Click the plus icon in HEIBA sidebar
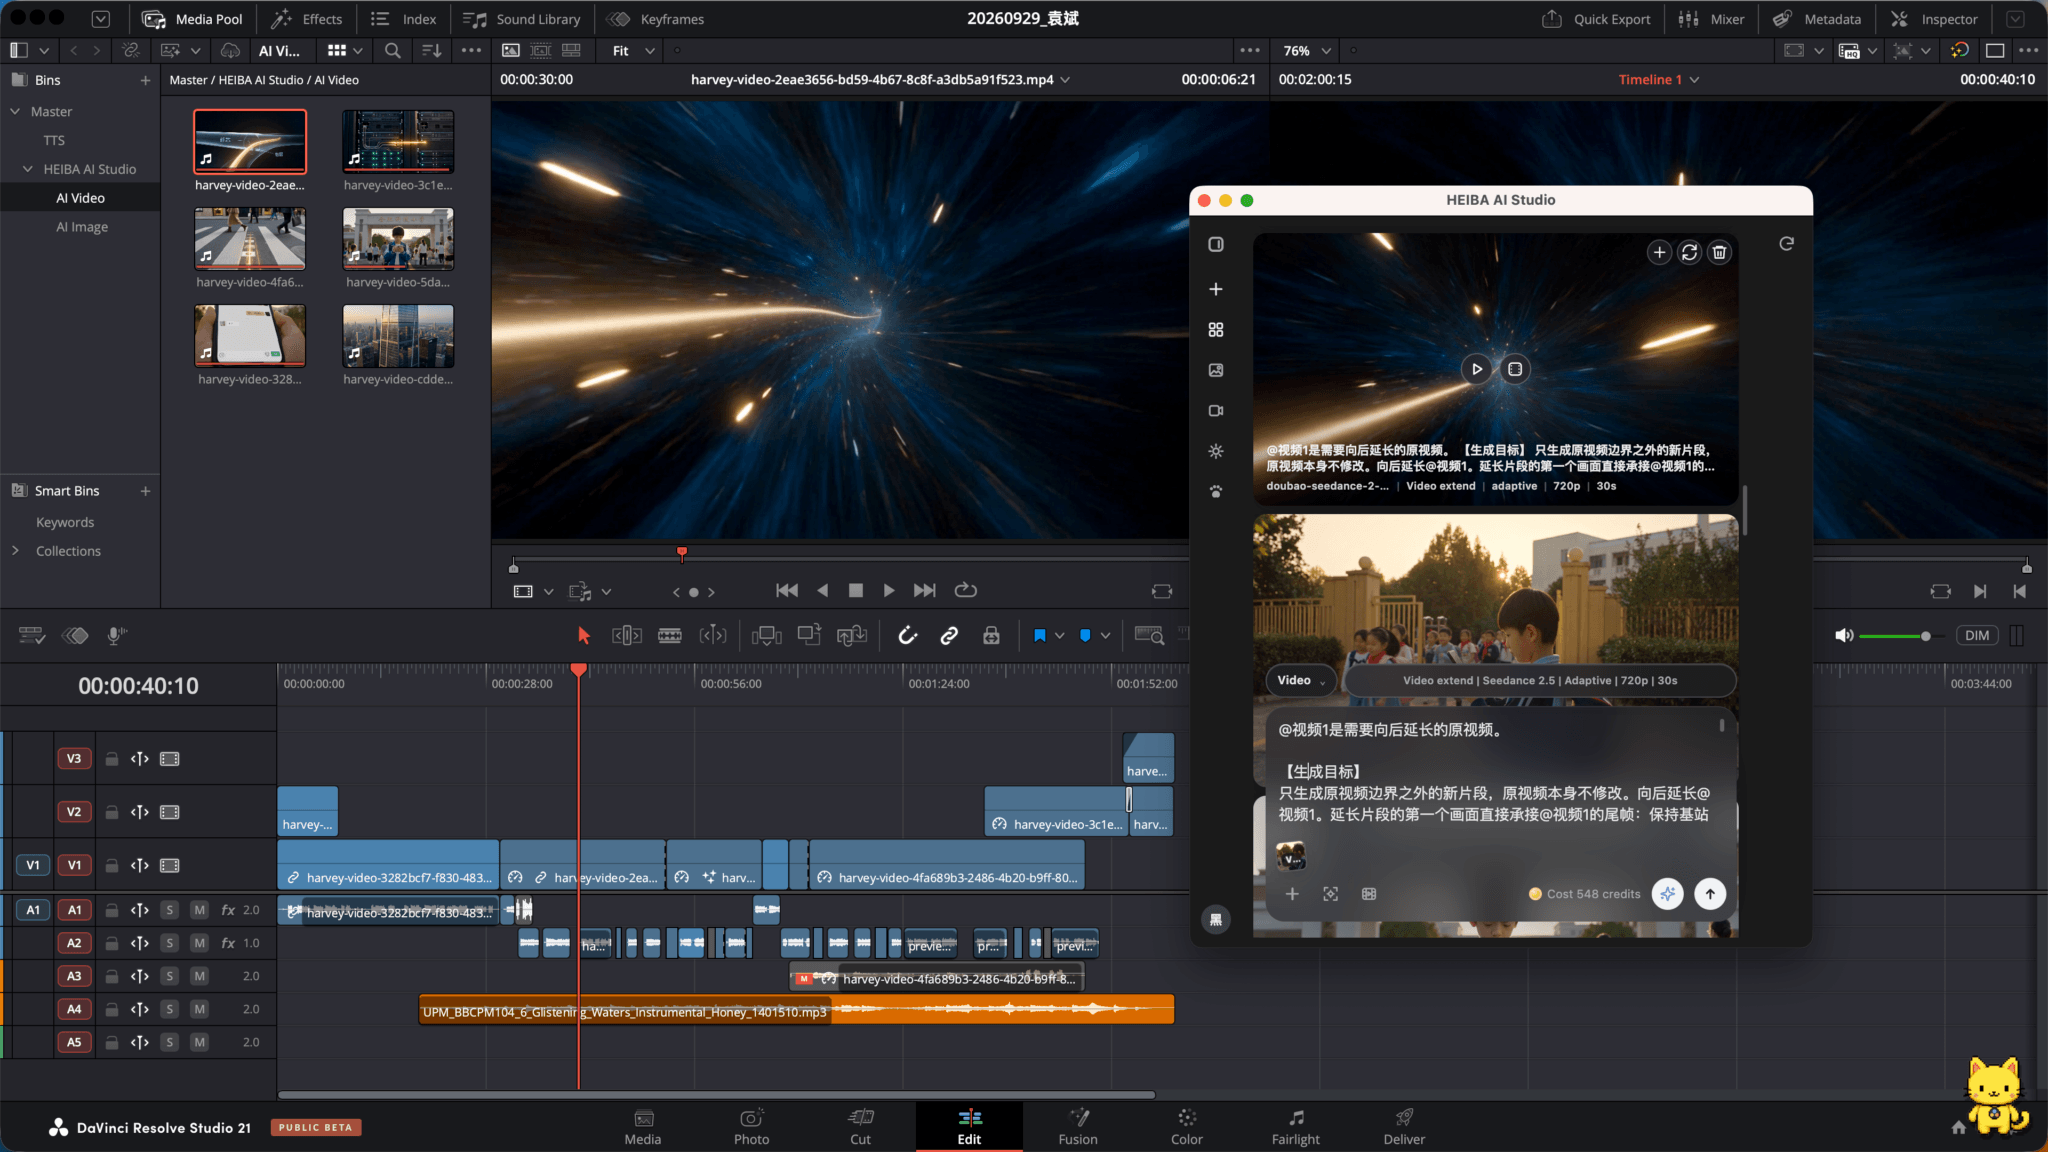Viewport: 2048px width, 1152px height. coord(1216,289)
